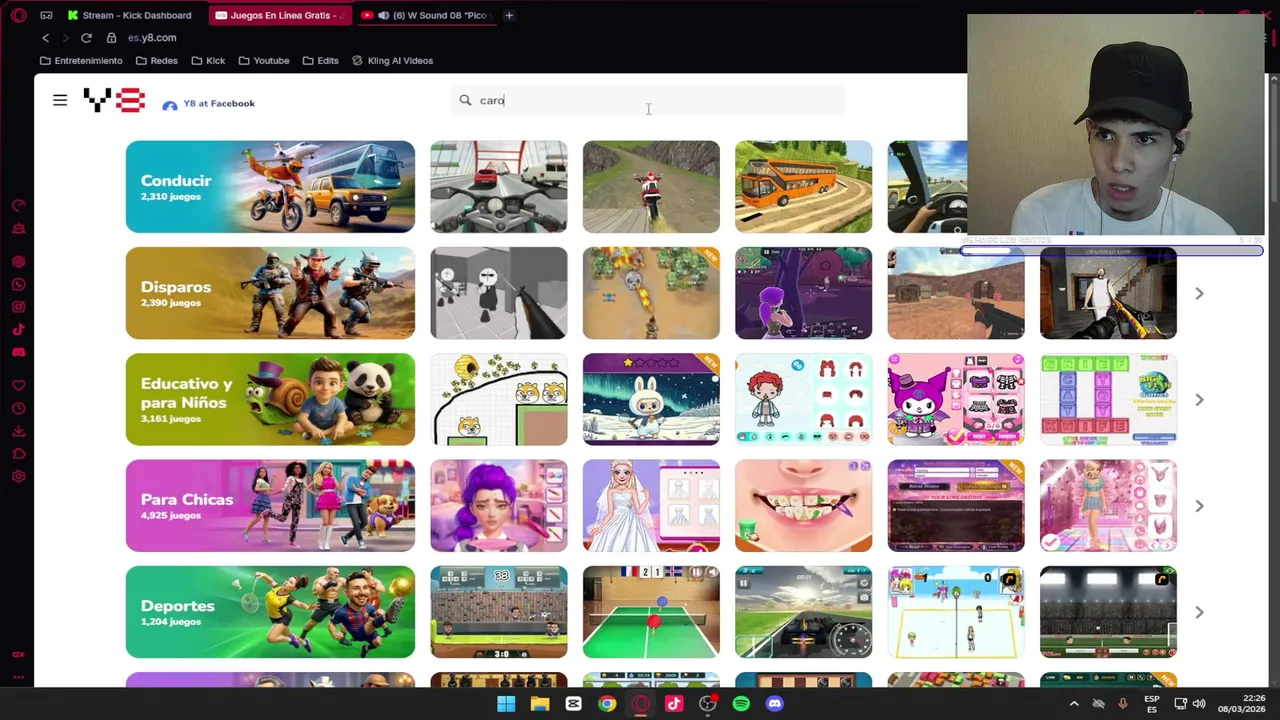Open sidebar three-dots more options
1280x720 pixels.
click(18, 677)
